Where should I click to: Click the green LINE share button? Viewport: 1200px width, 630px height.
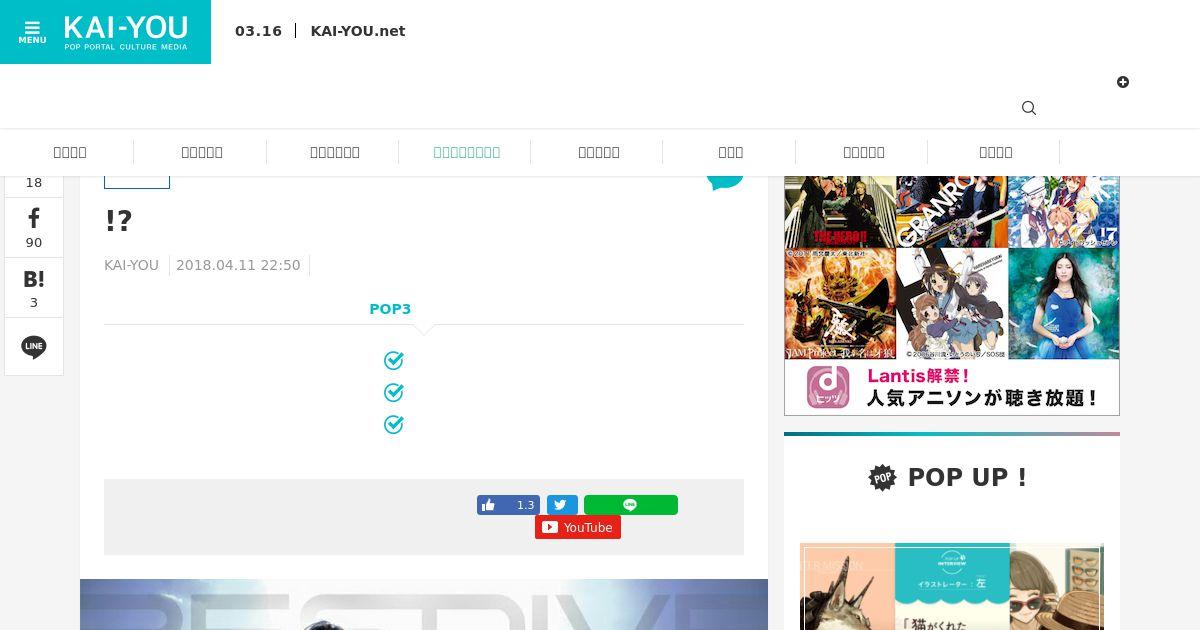point(631,505)
